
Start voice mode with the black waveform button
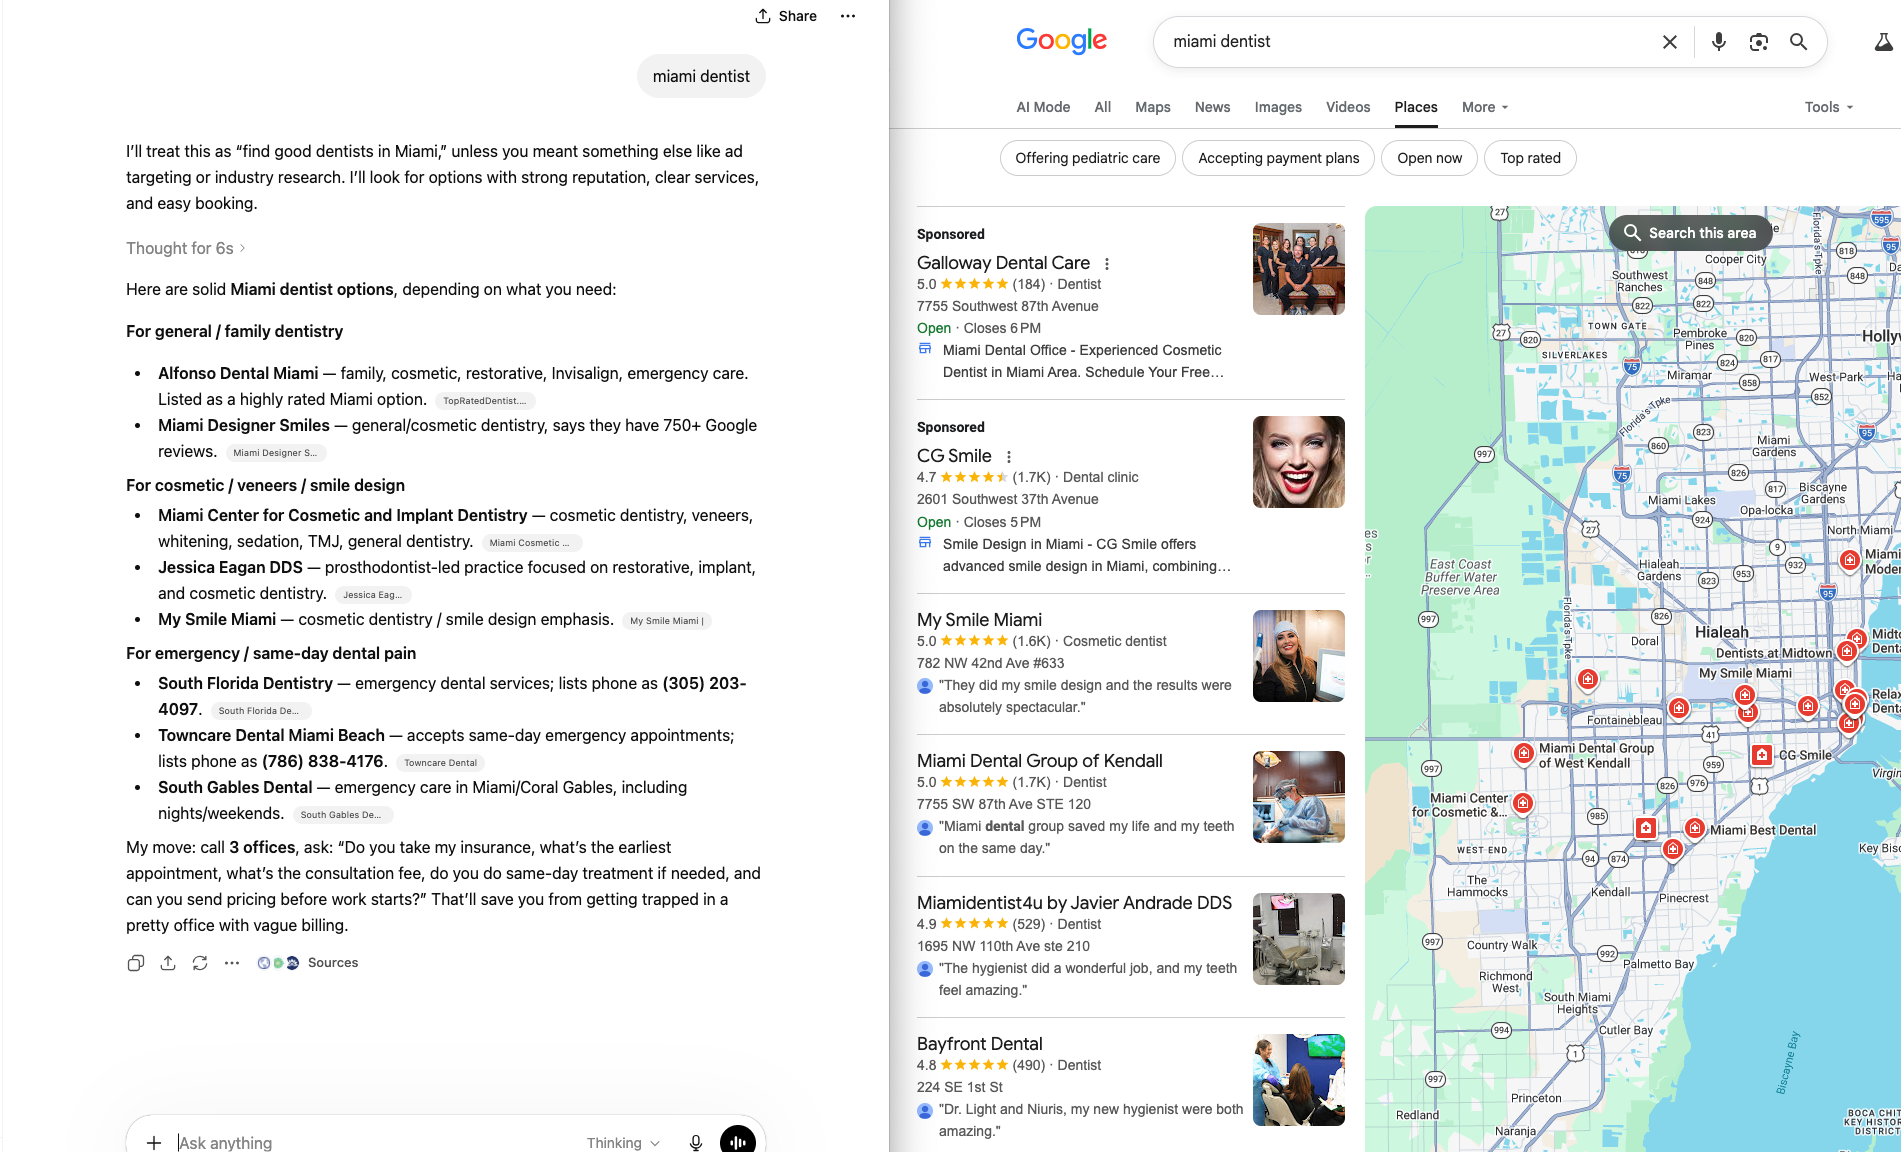point(738,1140)
